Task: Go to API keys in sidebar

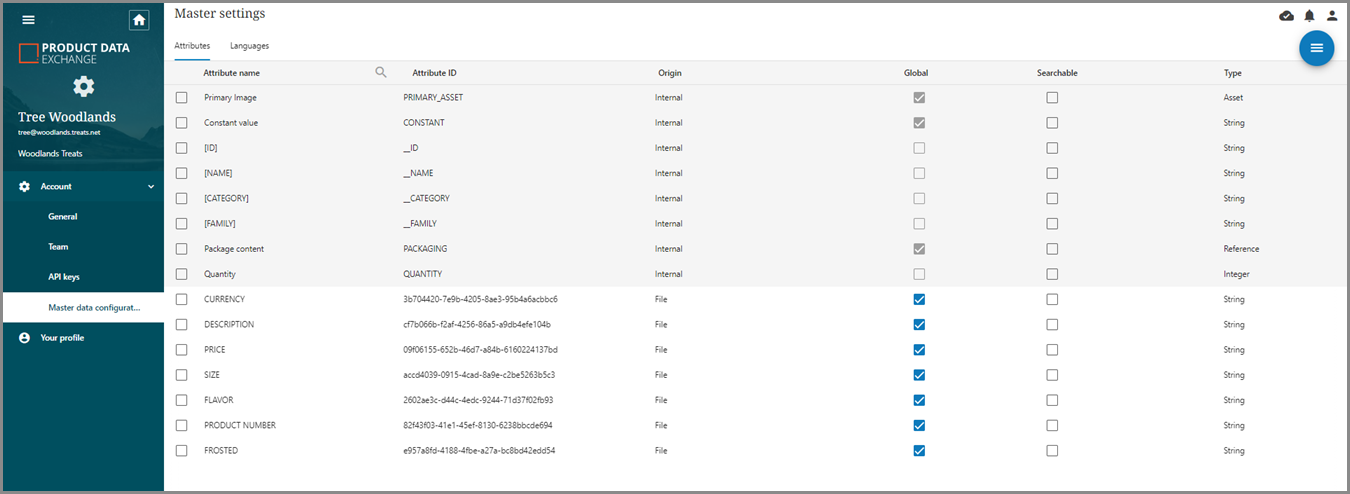Action: tap(63, 277)
